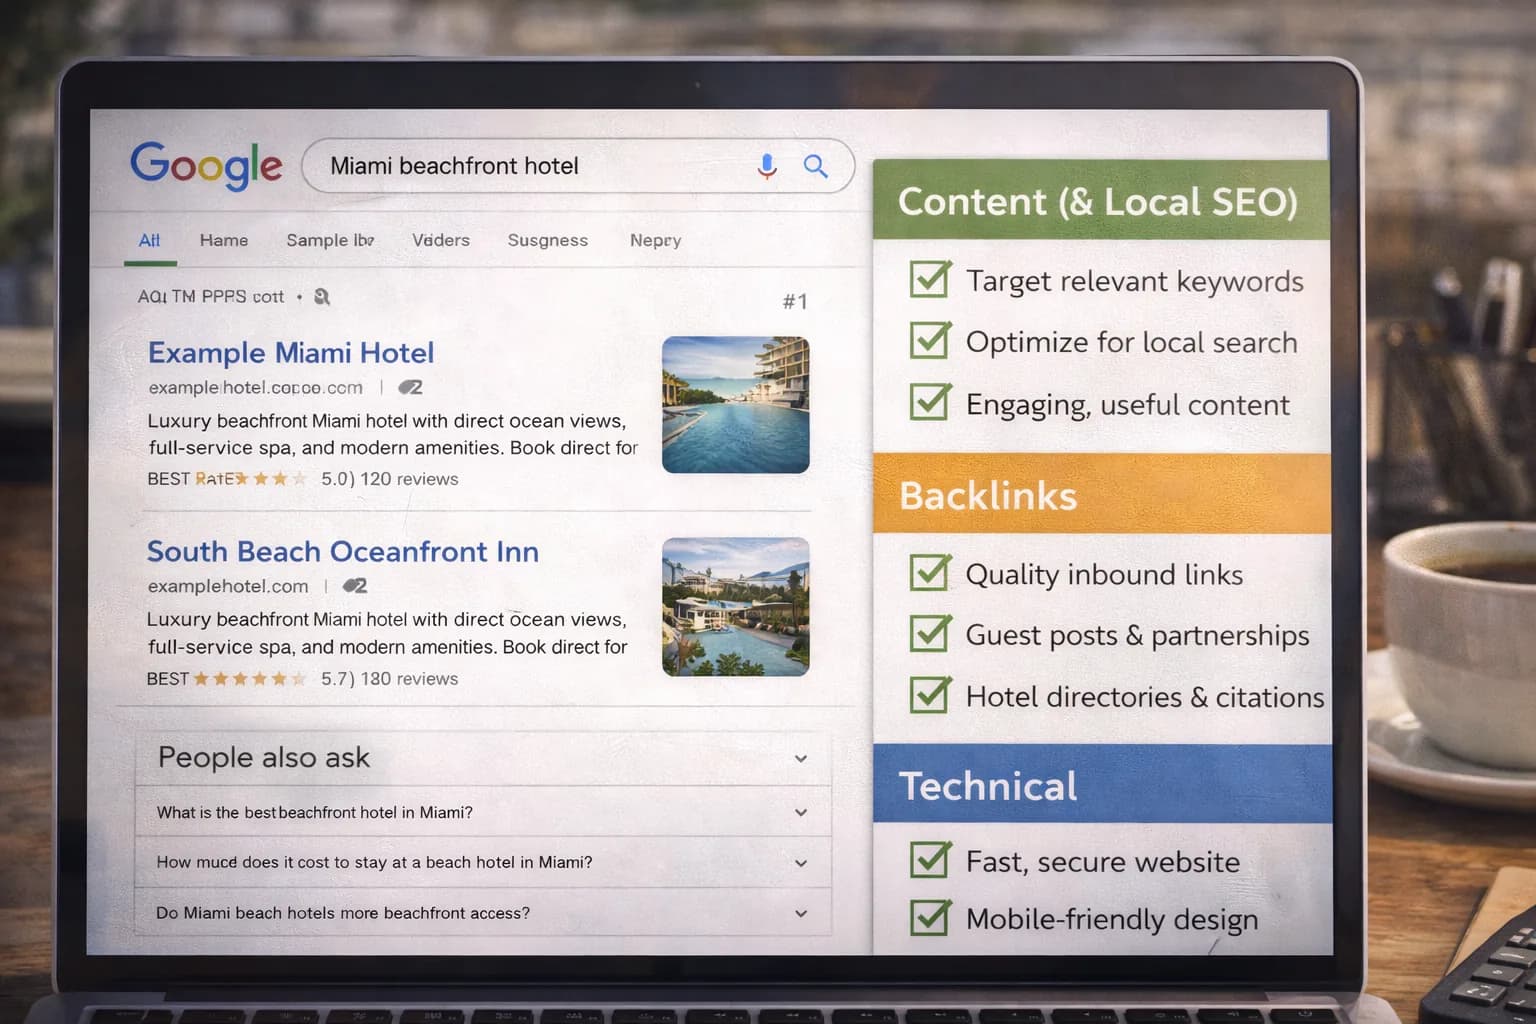Select the 'All' search tab

click(149, 240)
